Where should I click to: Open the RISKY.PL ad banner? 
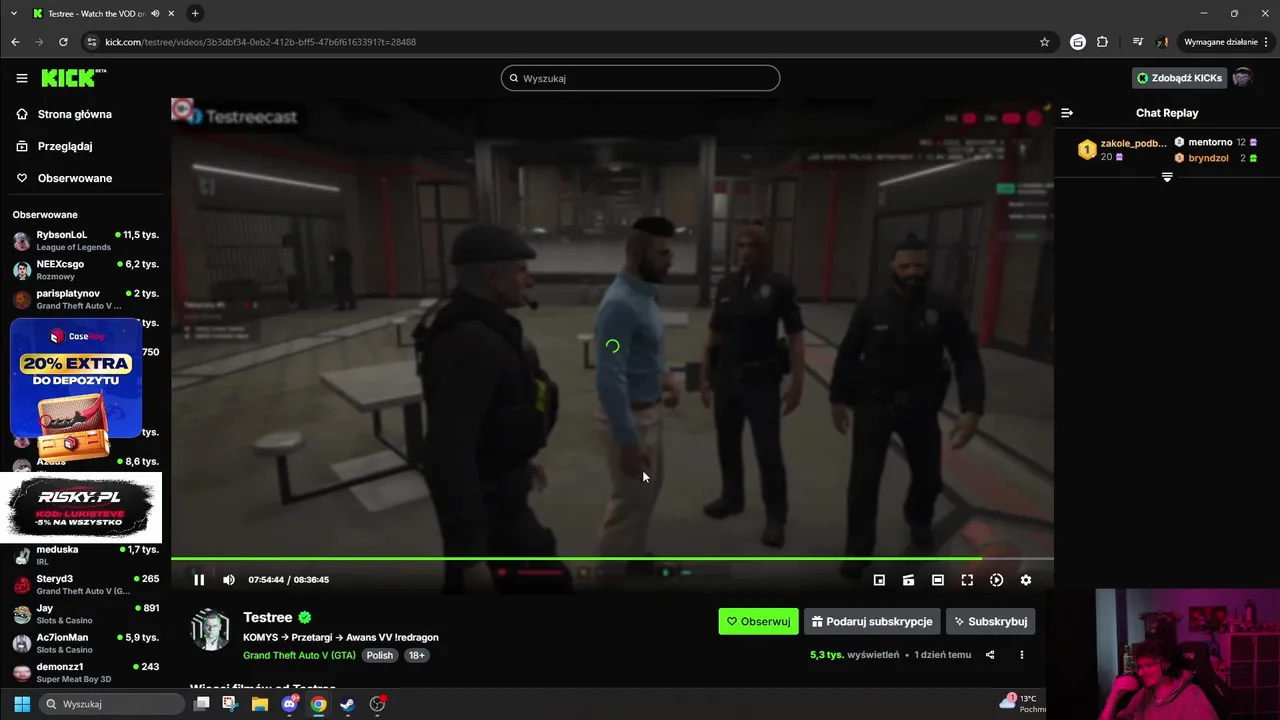tap(80, 507)
